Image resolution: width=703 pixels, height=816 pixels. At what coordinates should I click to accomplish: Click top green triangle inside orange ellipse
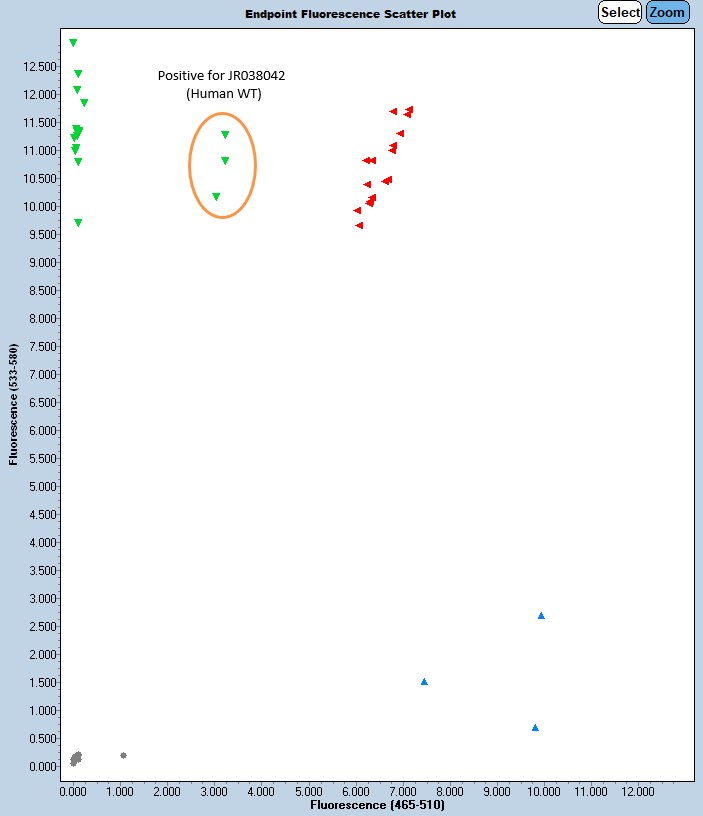[225, 135]
